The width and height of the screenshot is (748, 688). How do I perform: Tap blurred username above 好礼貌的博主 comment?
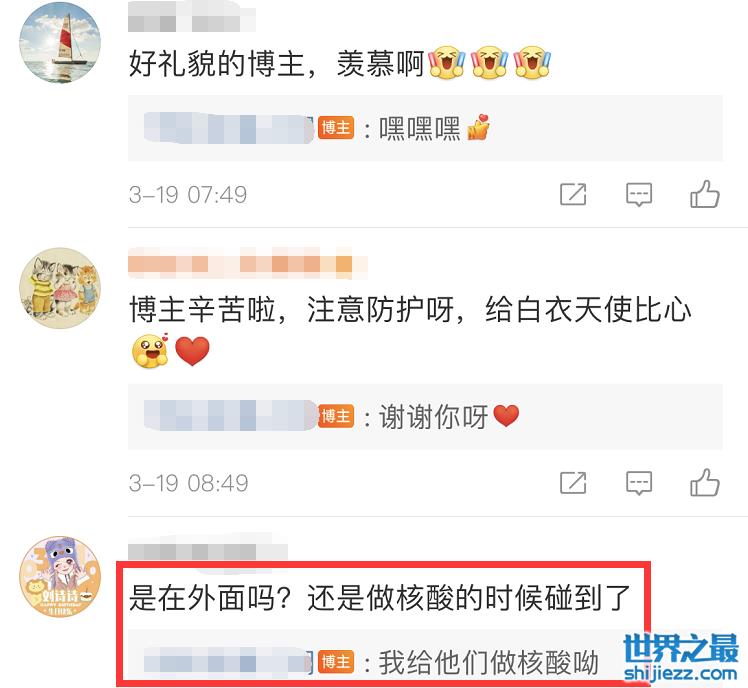(x=192, y=19)
